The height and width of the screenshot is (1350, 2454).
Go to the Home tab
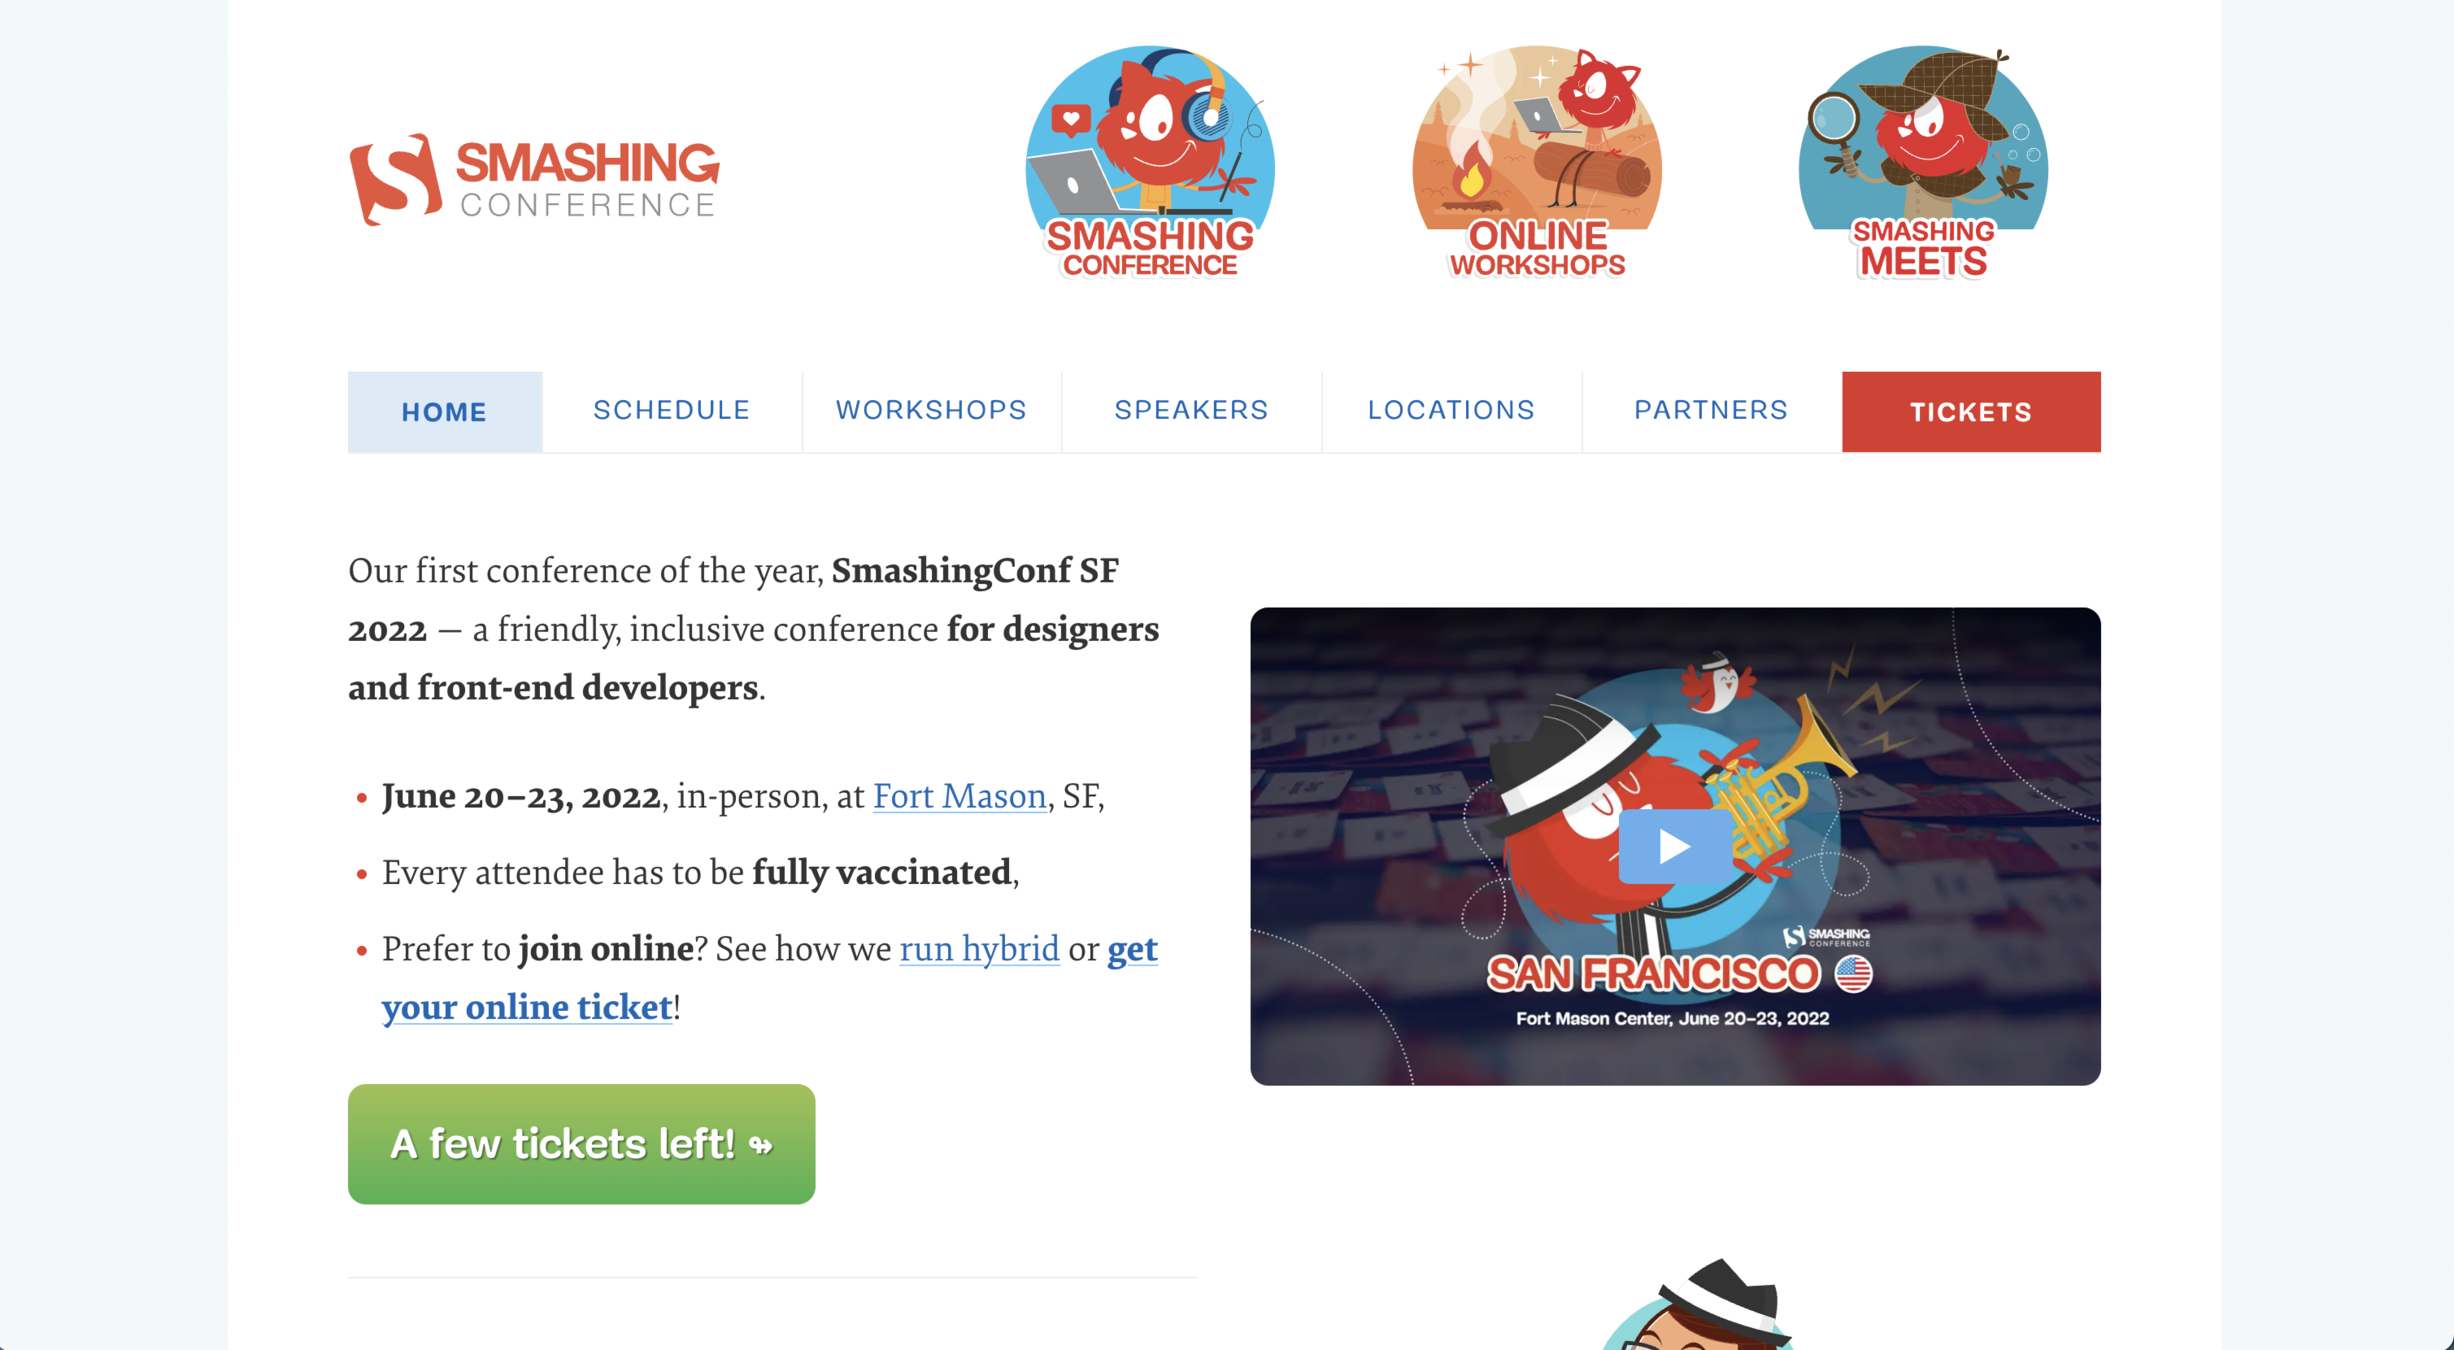[445, 412]
